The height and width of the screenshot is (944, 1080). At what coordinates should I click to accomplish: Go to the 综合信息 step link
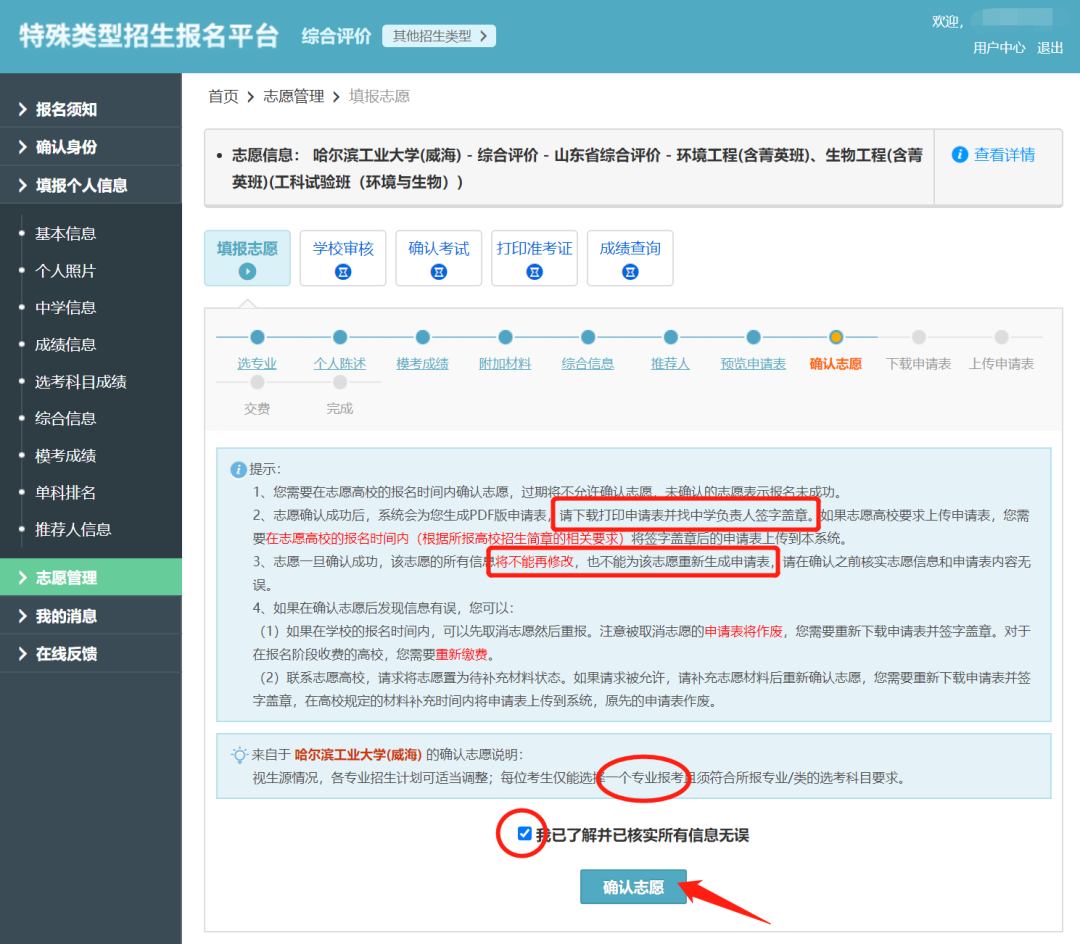pos(588,364)
